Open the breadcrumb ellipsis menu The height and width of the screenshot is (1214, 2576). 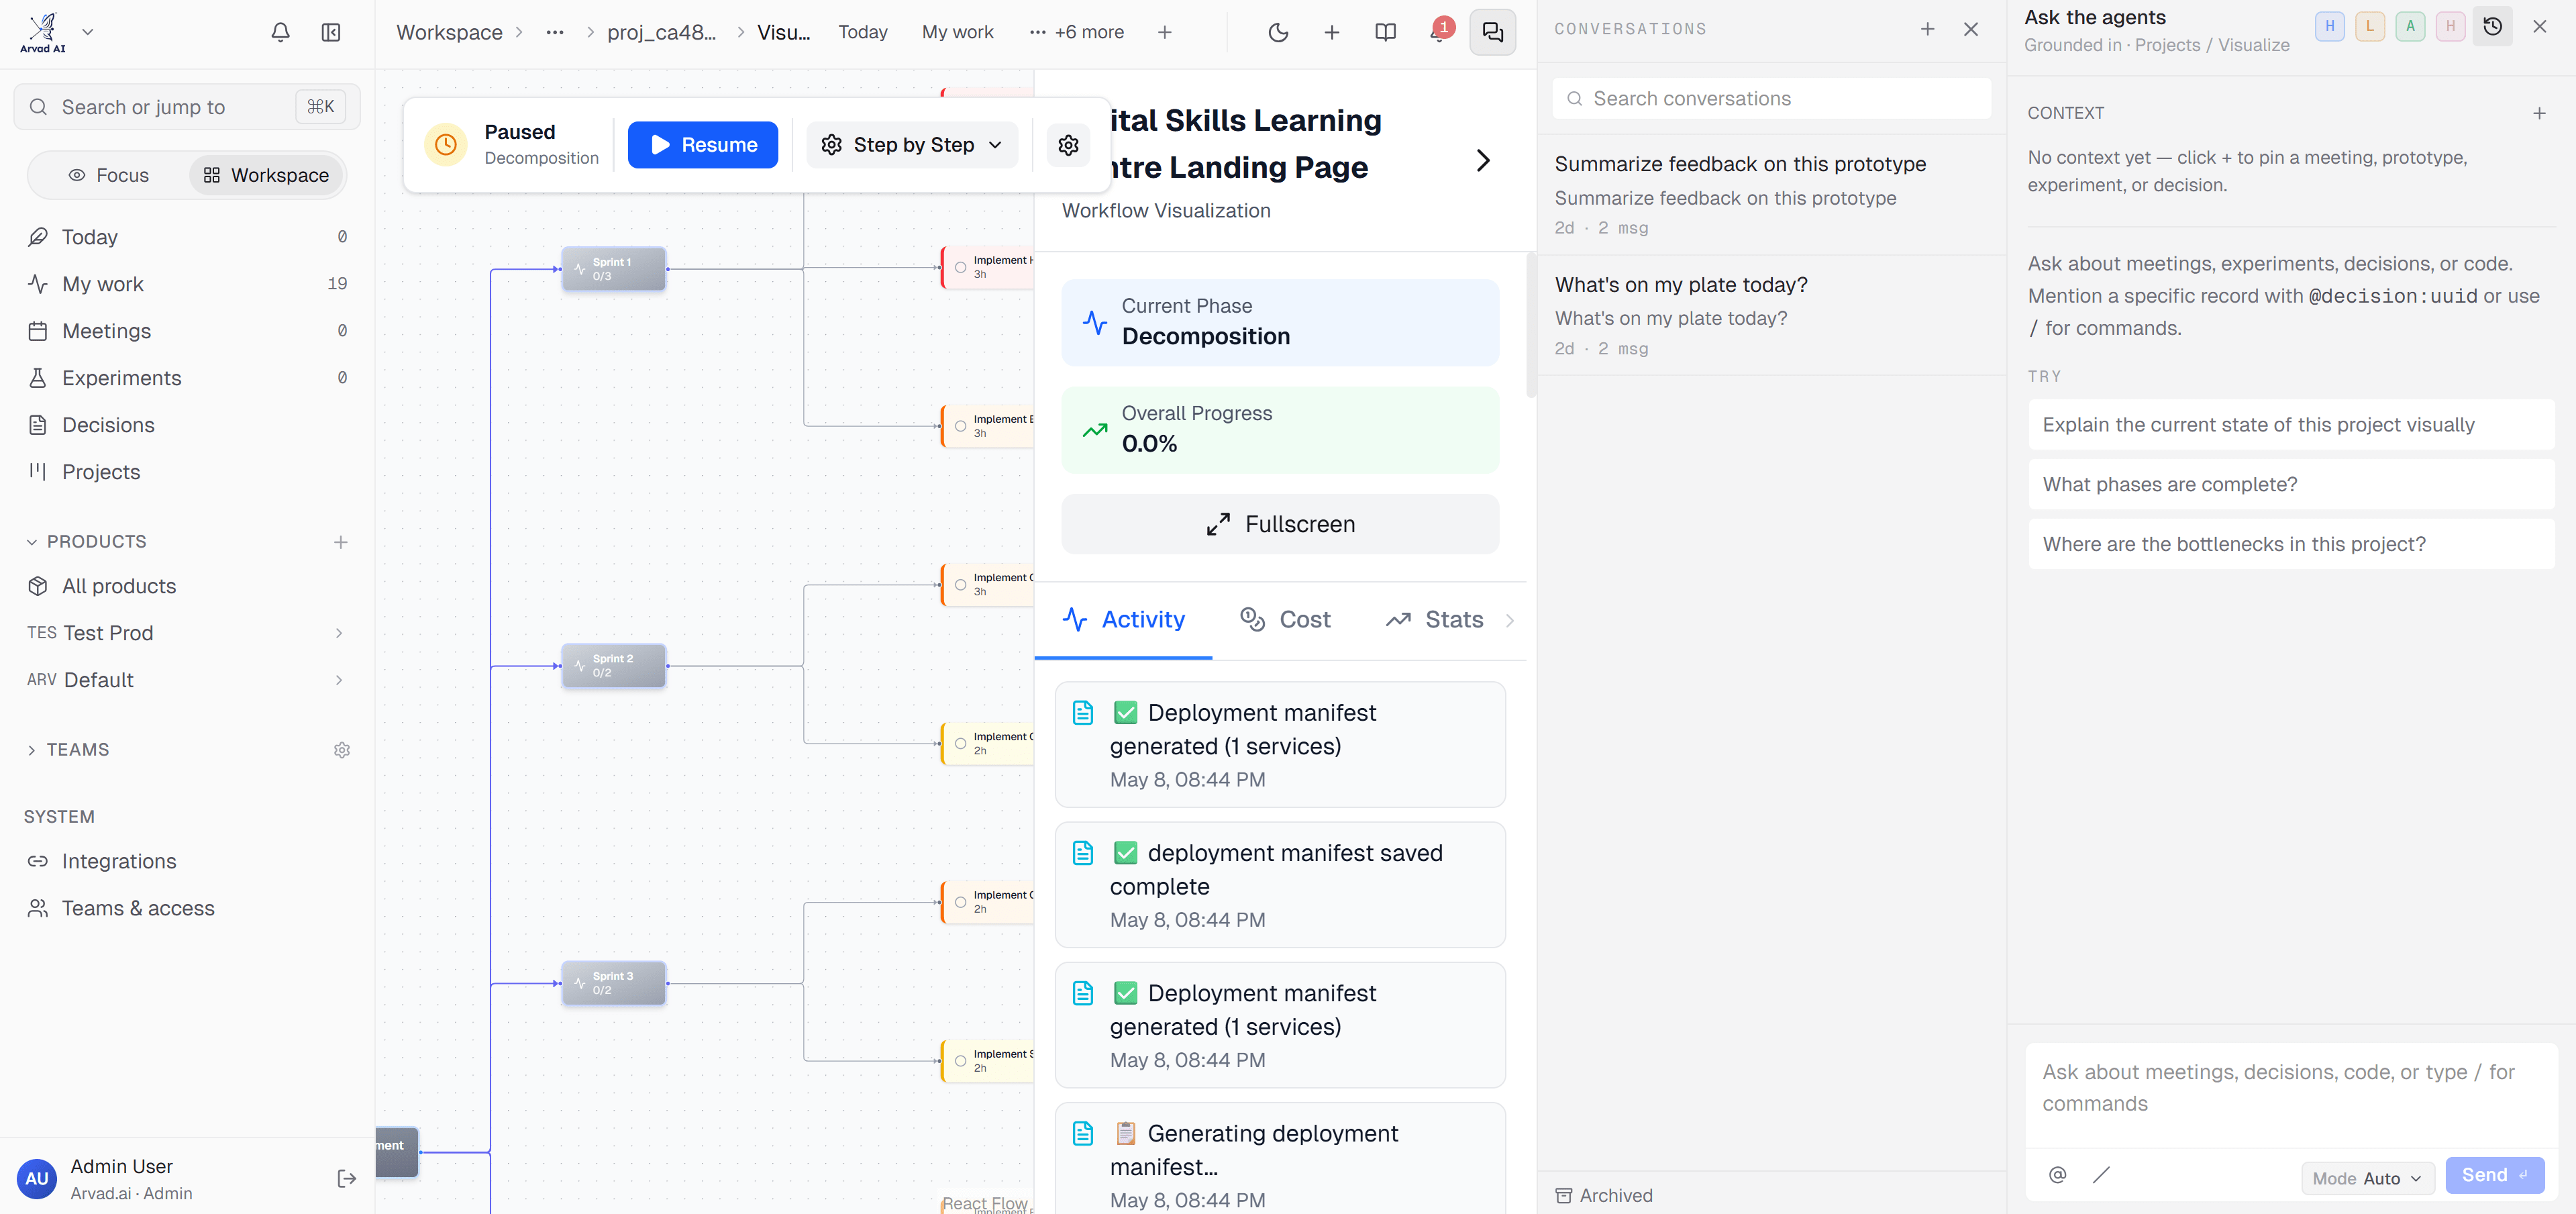(x=555, y=32)
